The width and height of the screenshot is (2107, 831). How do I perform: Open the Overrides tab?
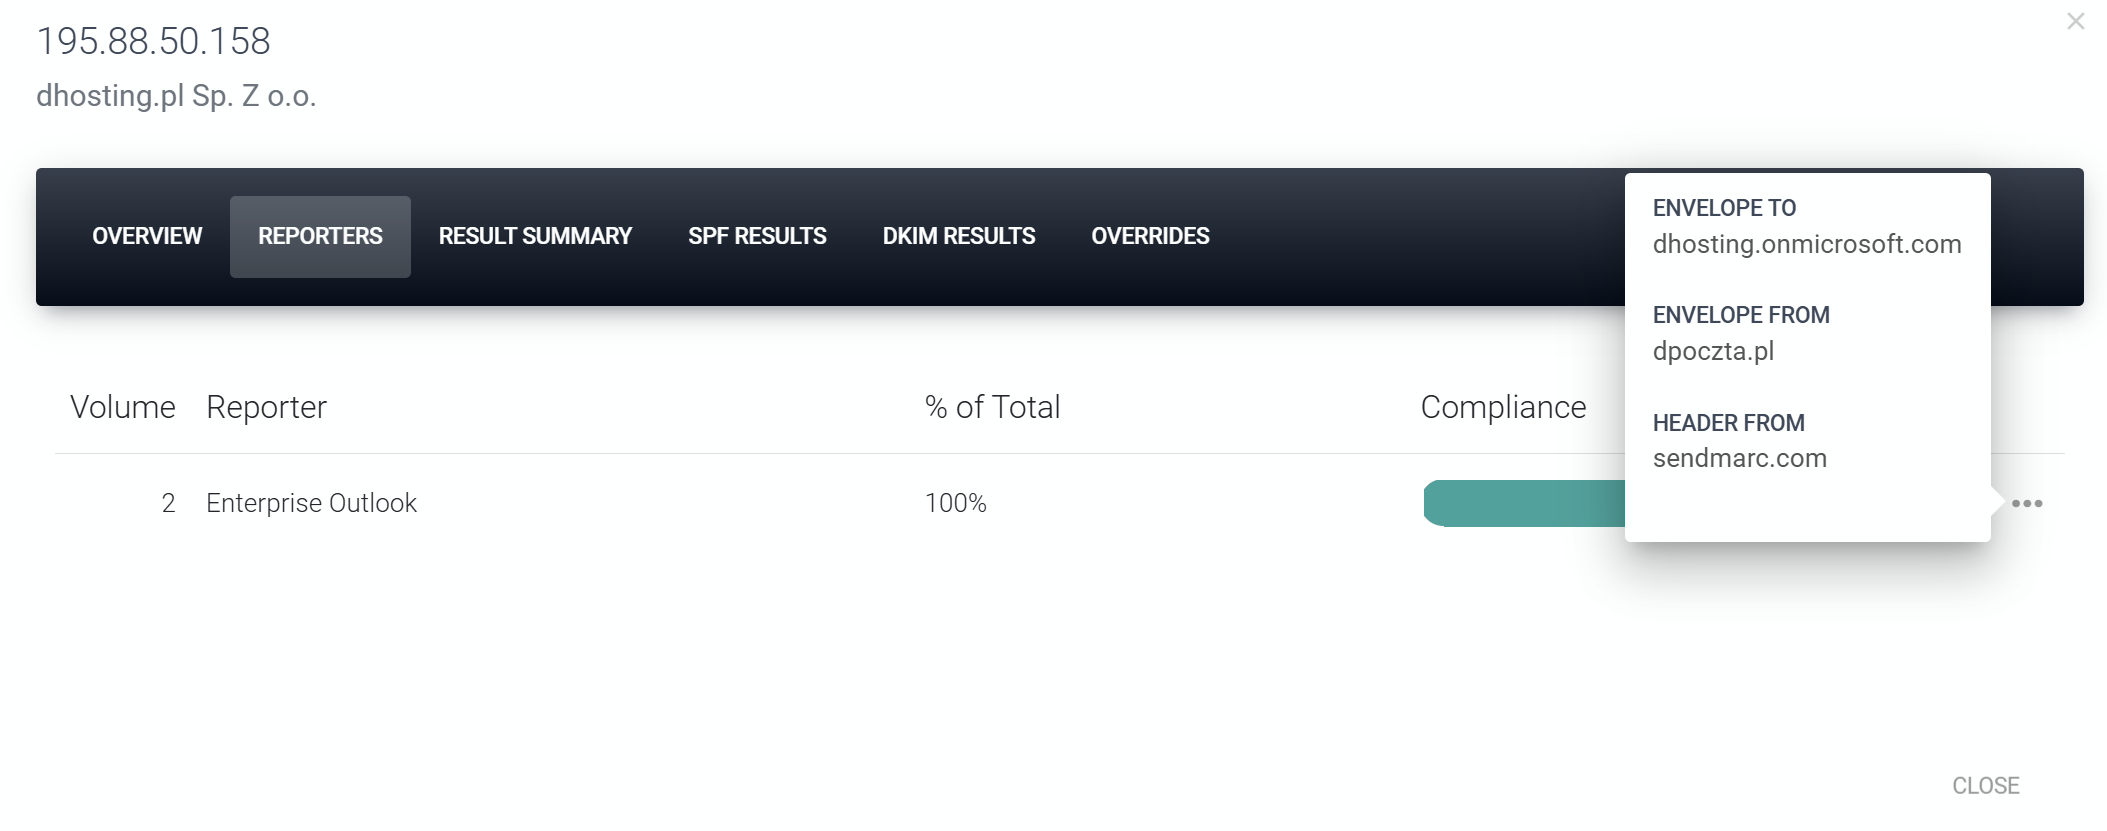[x=1150, y=236]
